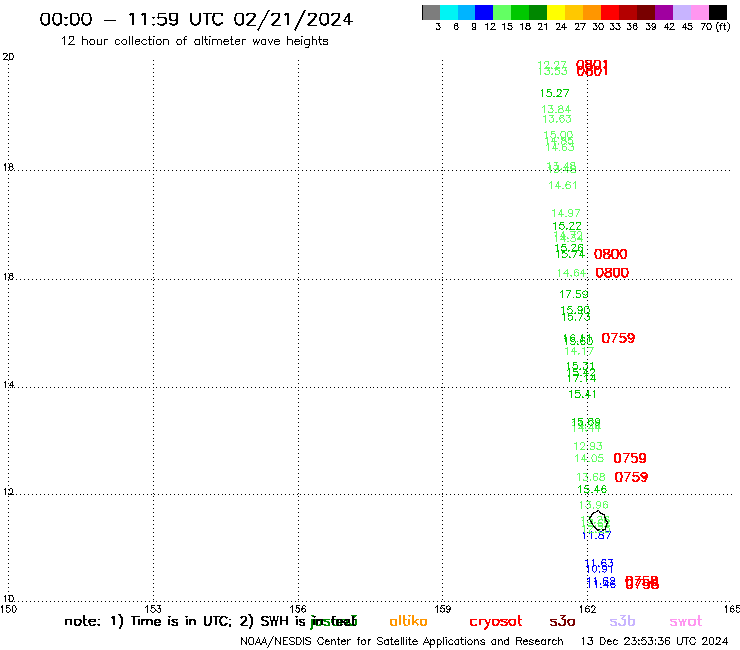Click the longitude axis label 162
This screenshot has width=740, height=650.
coord(588,609)
